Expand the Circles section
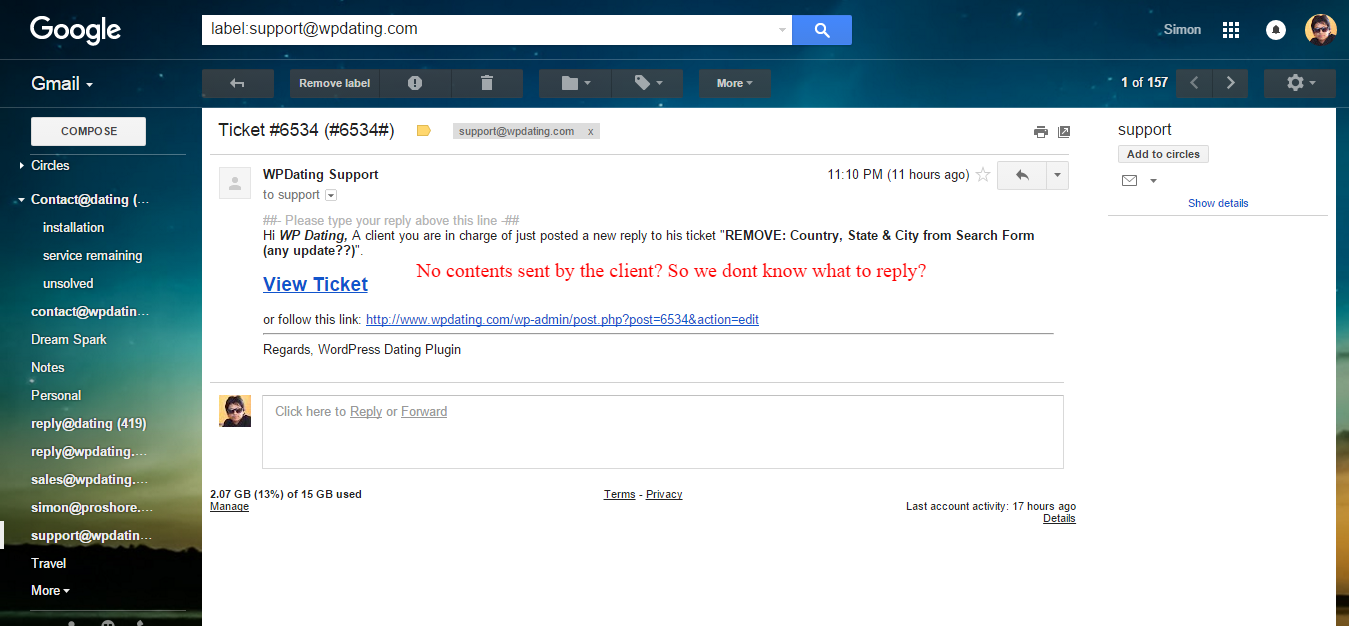Viewport: 1349px width, 626px height. [x=23, y=166]
